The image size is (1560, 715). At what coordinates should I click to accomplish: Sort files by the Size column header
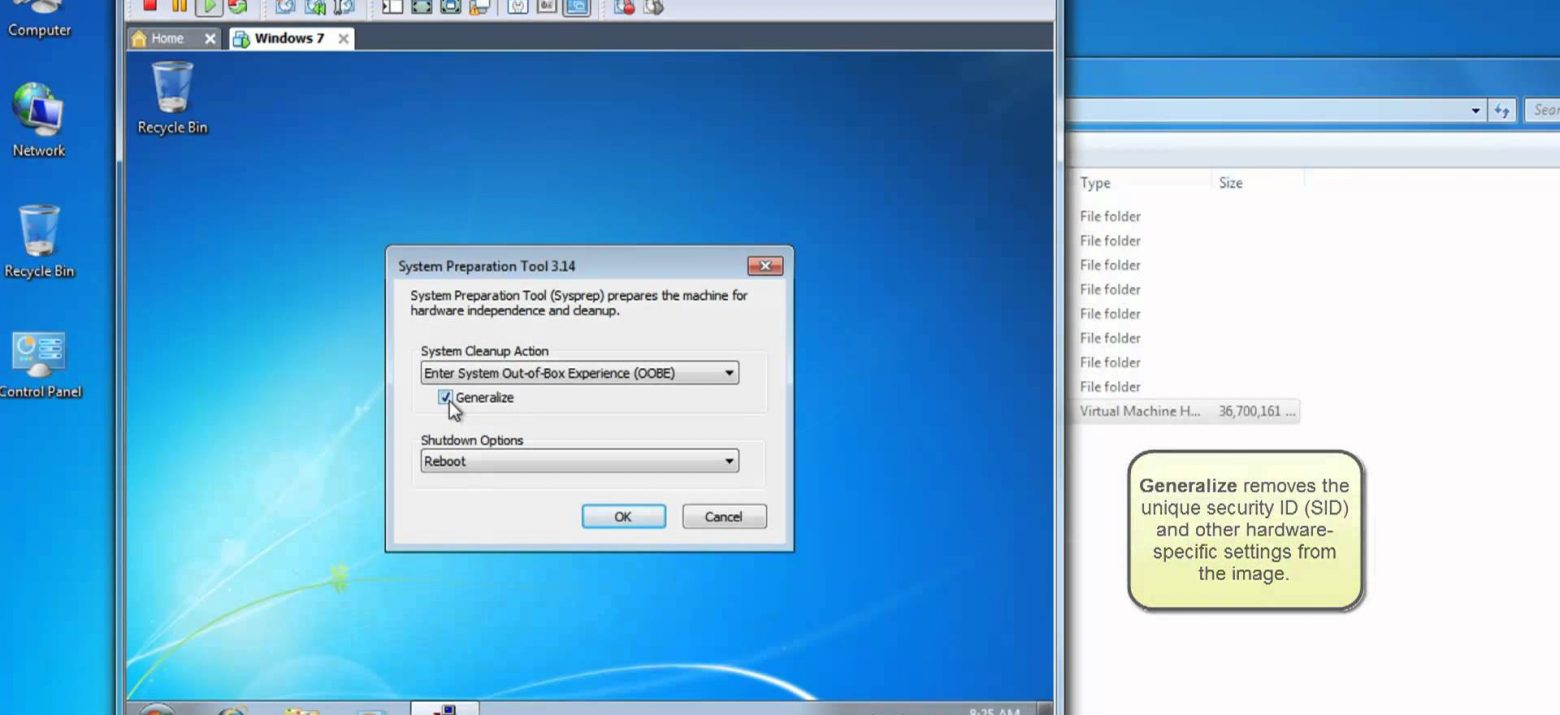click(1231, 183)
